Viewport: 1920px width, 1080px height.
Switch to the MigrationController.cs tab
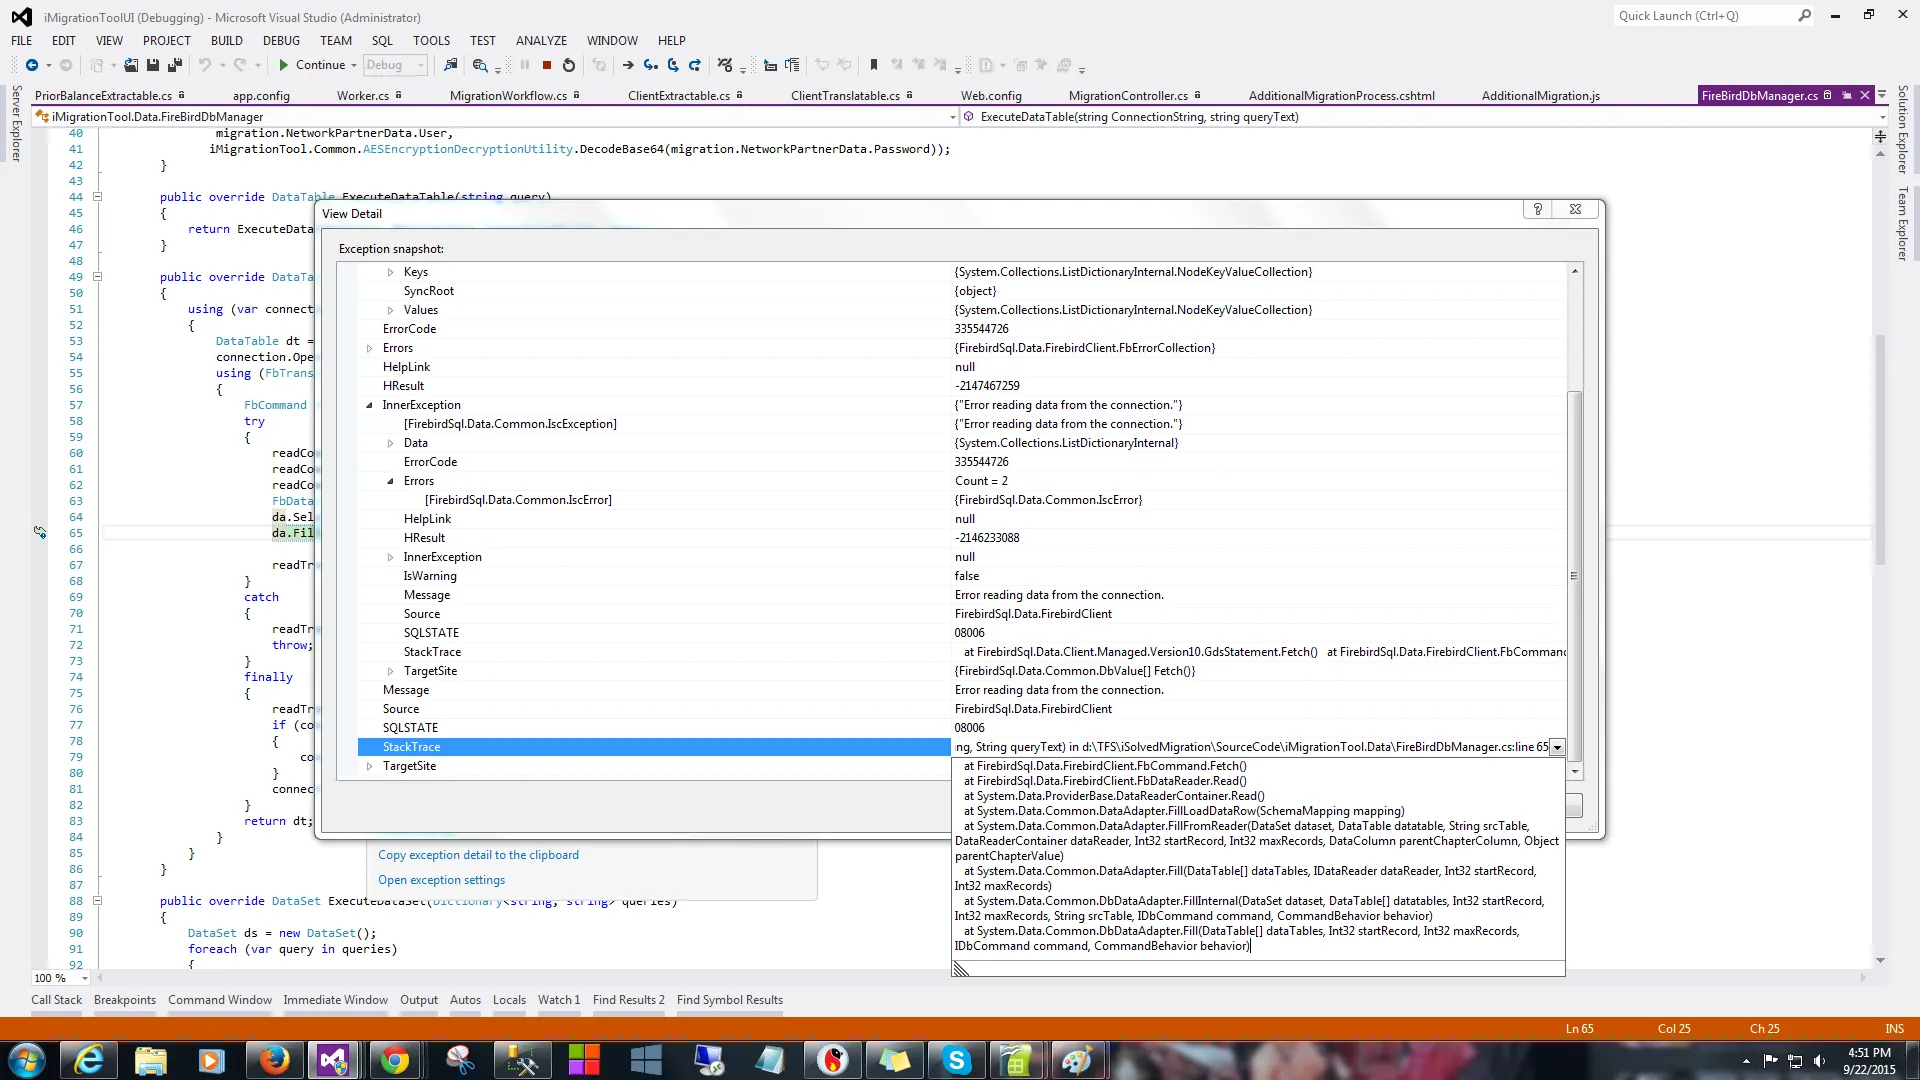point(1127,96)
